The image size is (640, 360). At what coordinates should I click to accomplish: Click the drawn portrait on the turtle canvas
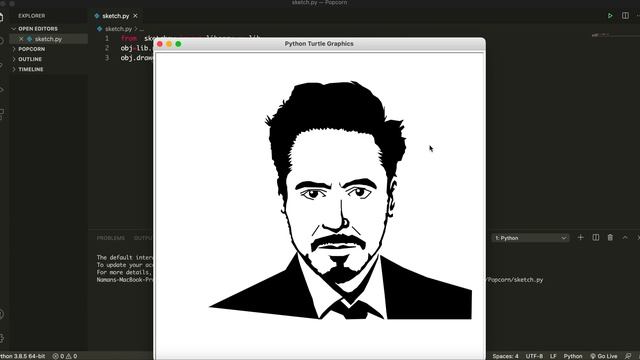(341, 200)
